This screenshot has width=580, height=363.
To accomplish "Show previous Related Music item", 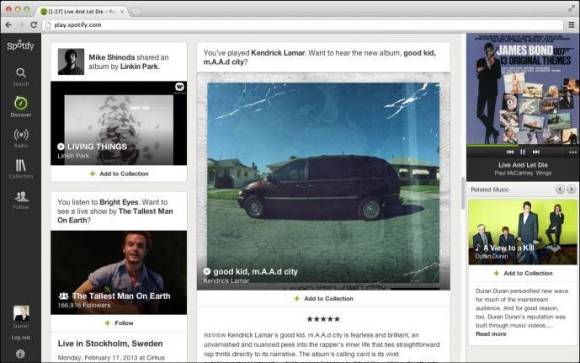I will 560,189.
